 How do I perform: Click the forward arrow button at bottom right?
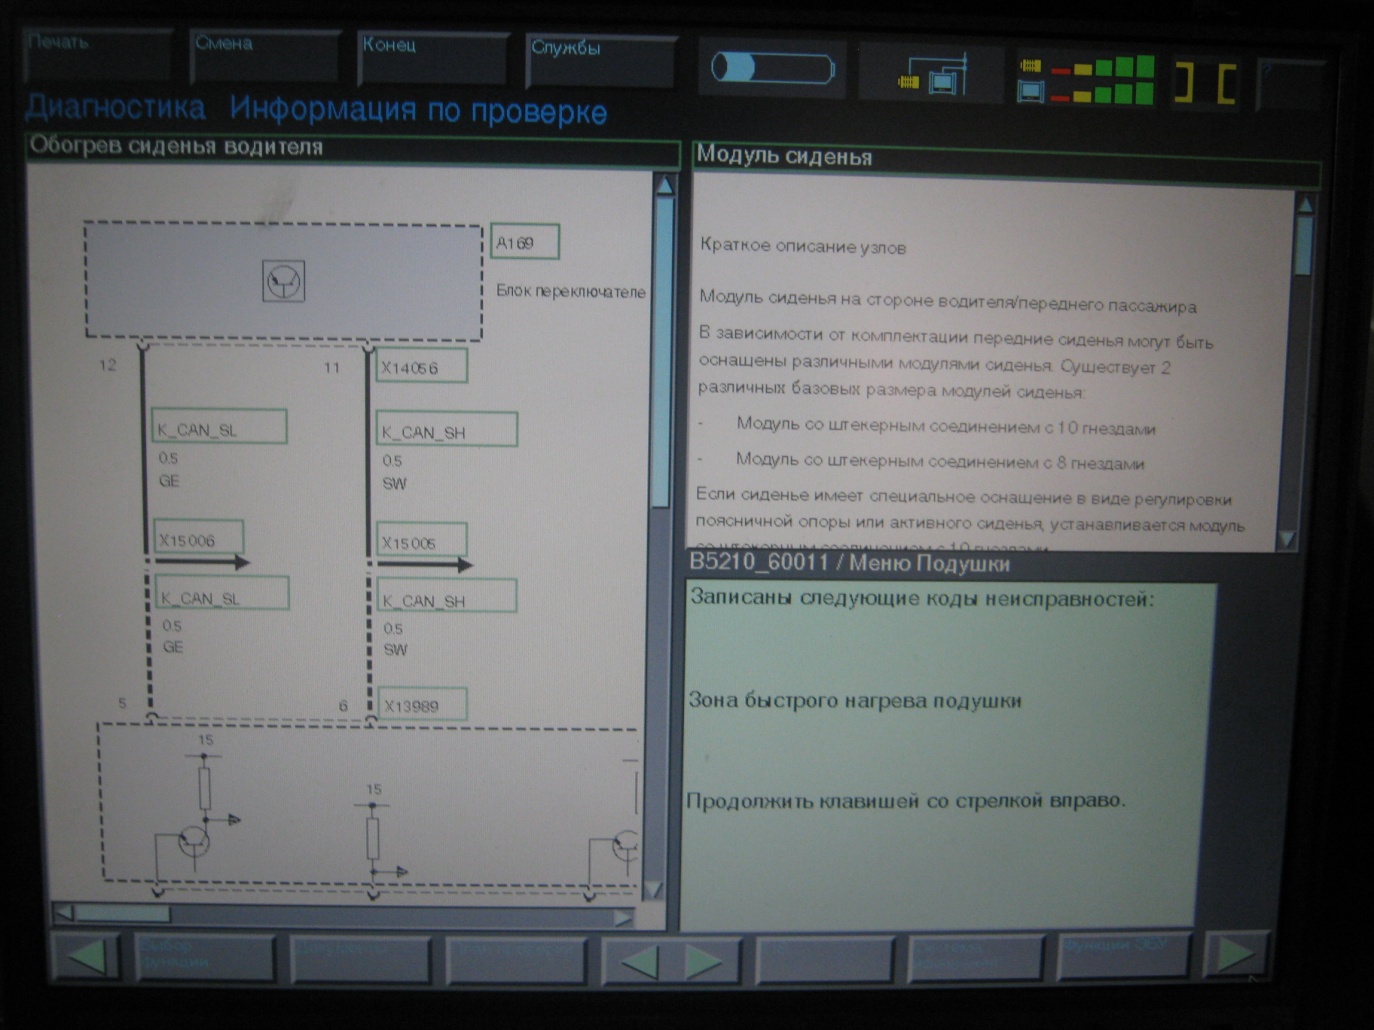(x=1237, y=954)
